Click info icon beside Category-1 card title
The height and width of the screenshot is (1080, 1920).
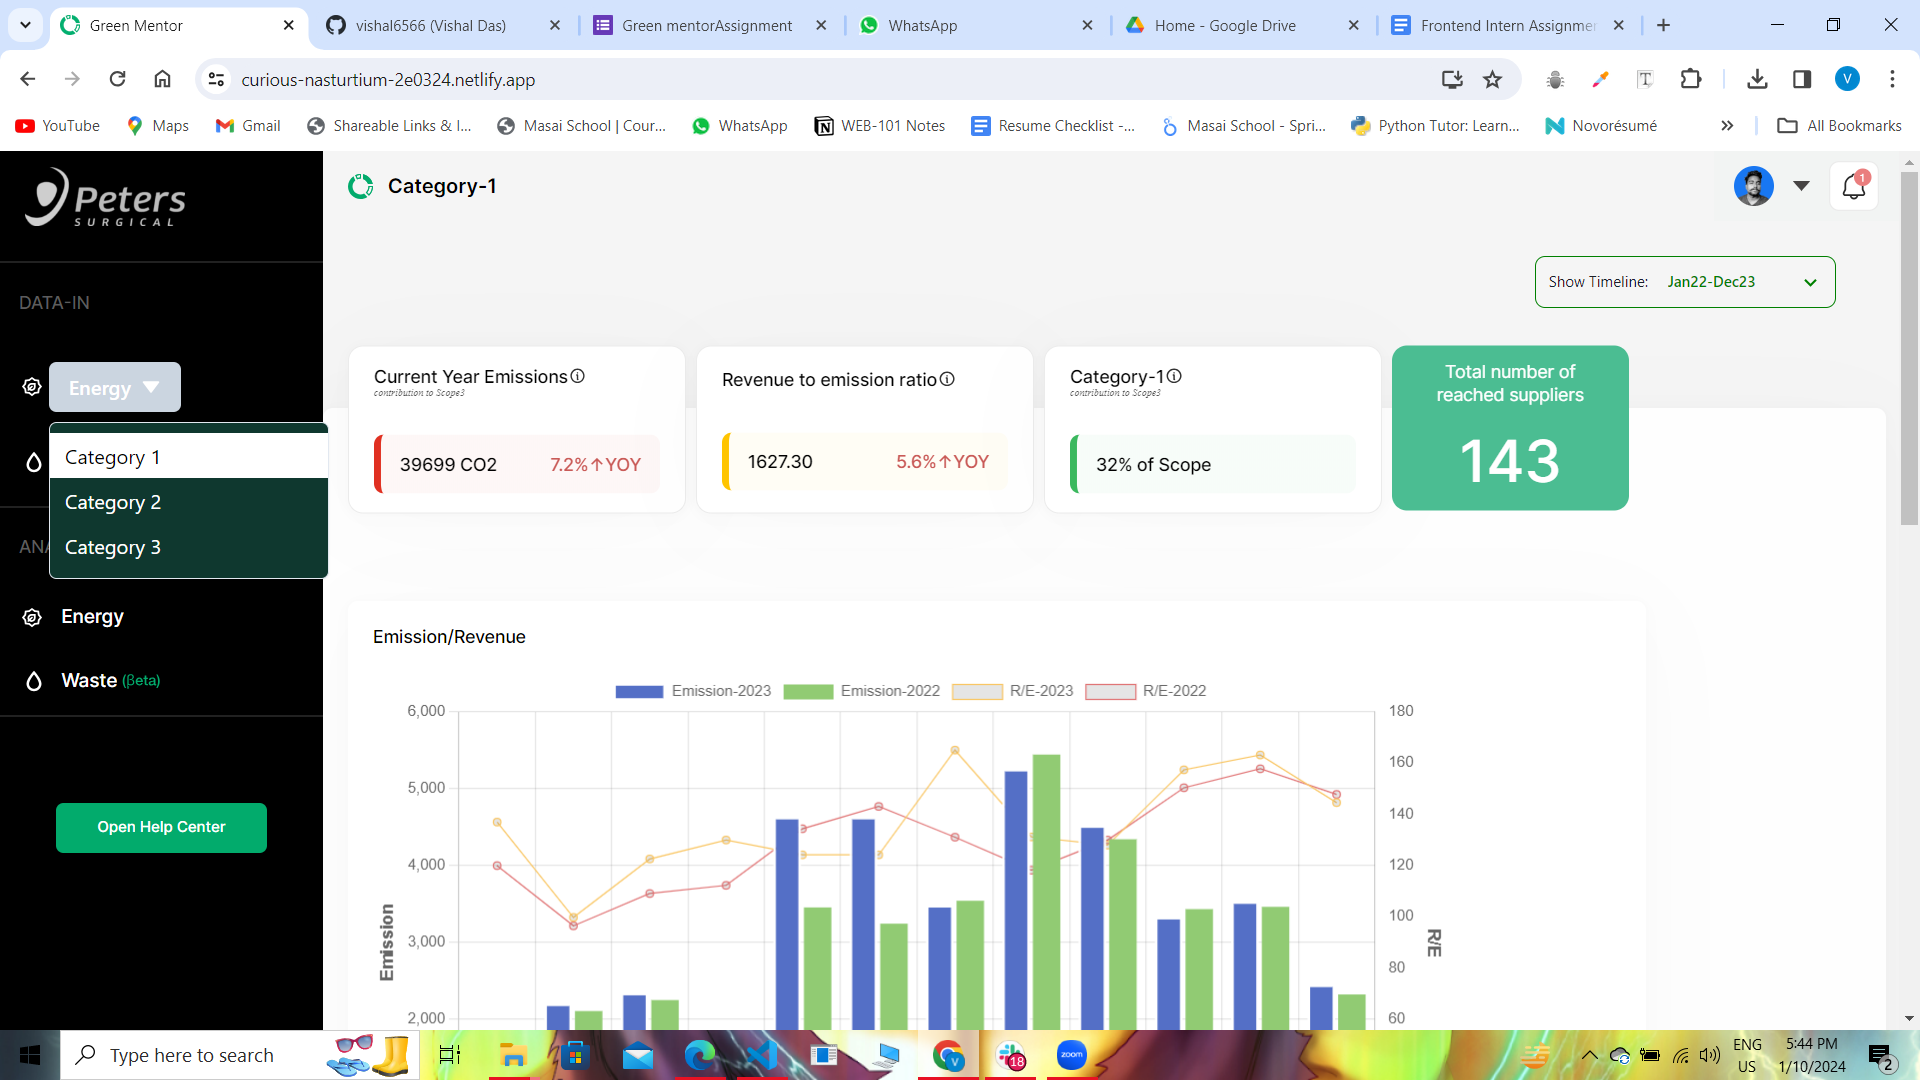click(1174, 376)
